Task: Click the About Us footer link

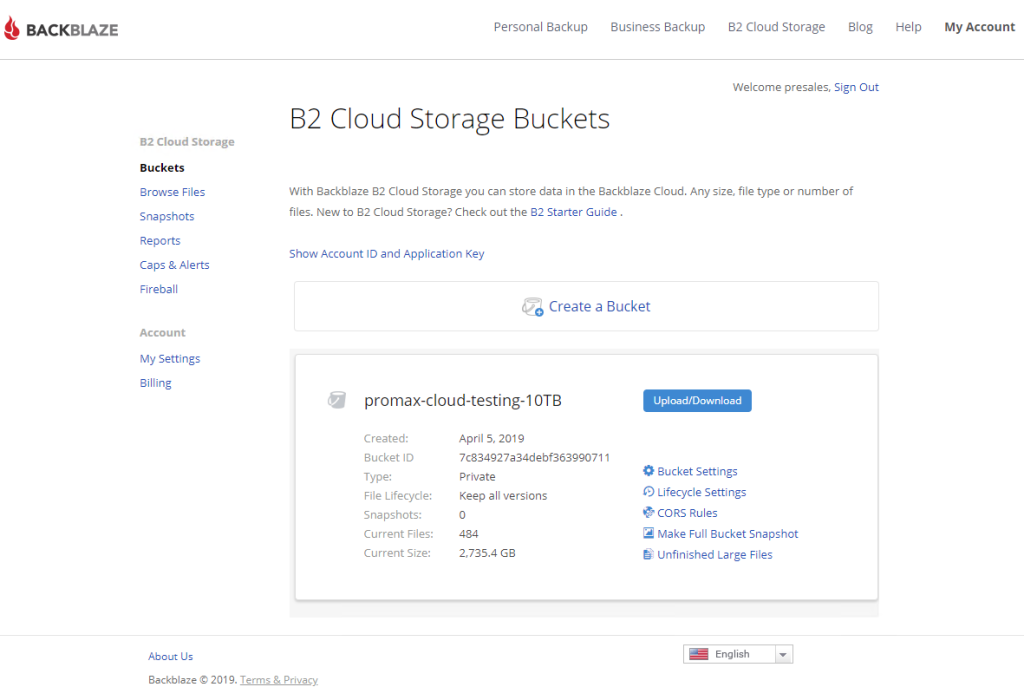Action: click(170, 656)
